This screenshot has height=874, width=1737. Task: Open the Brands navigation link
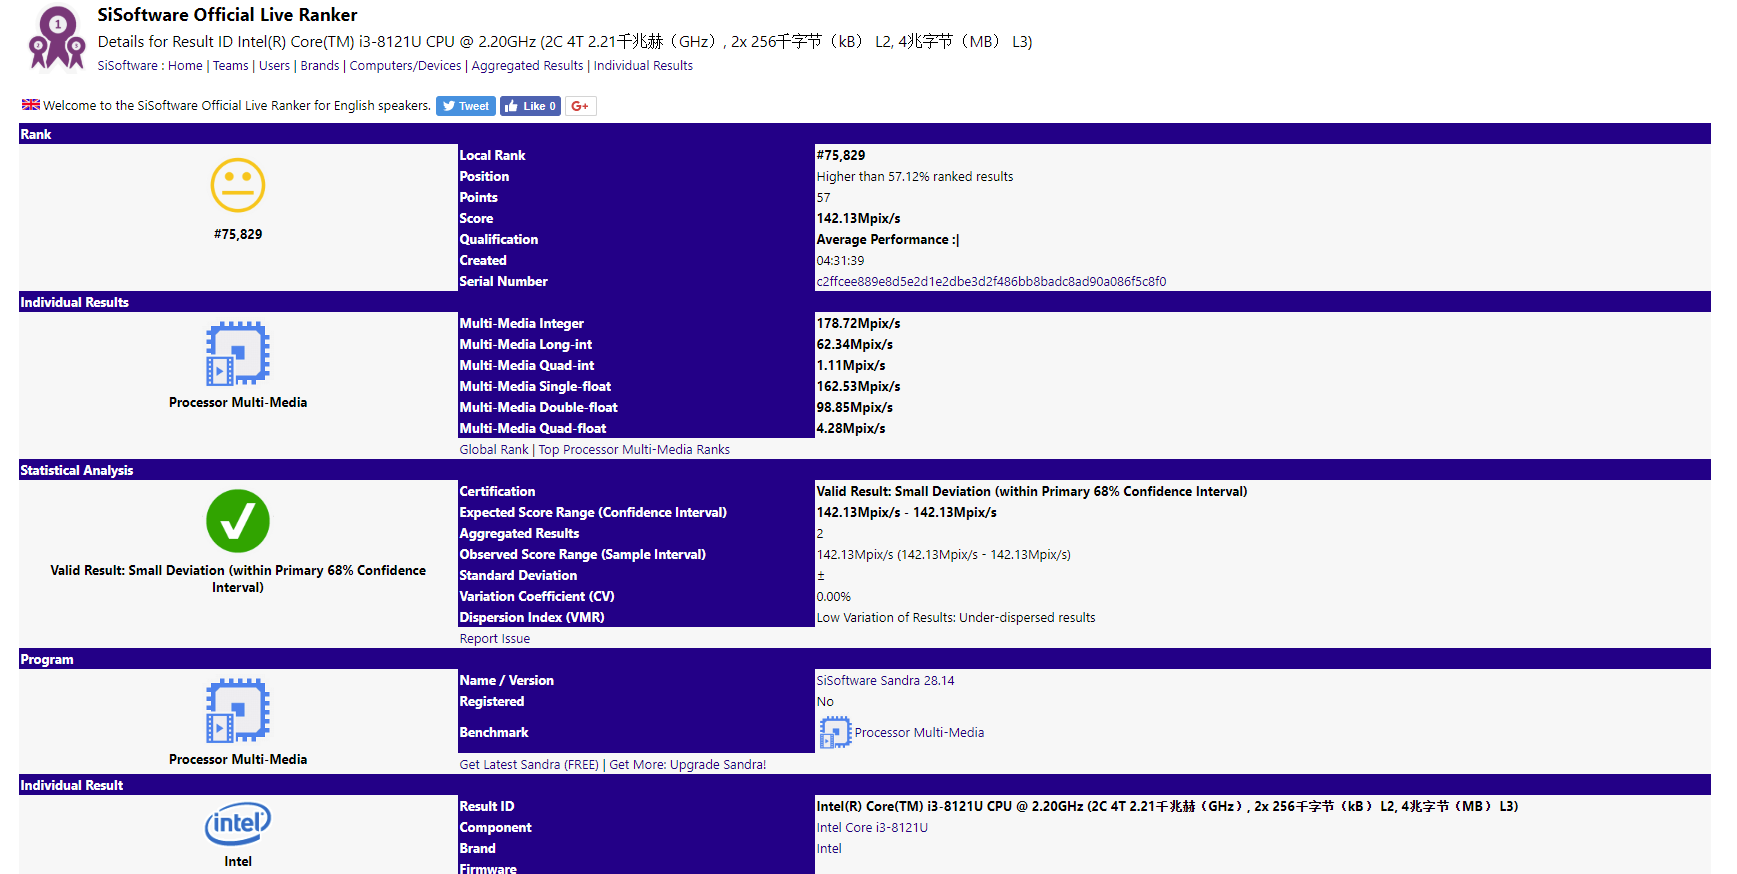320,66
